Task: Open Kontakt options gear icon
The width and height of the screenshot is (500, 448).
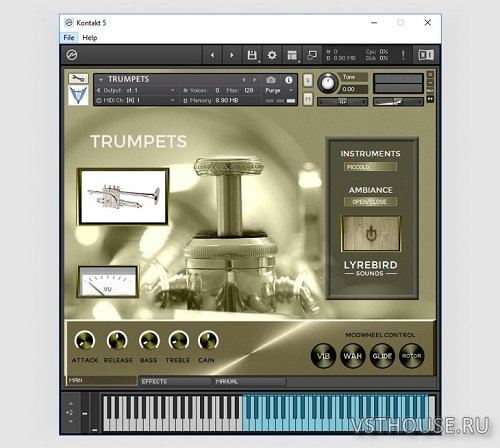Action: (272, 55)
